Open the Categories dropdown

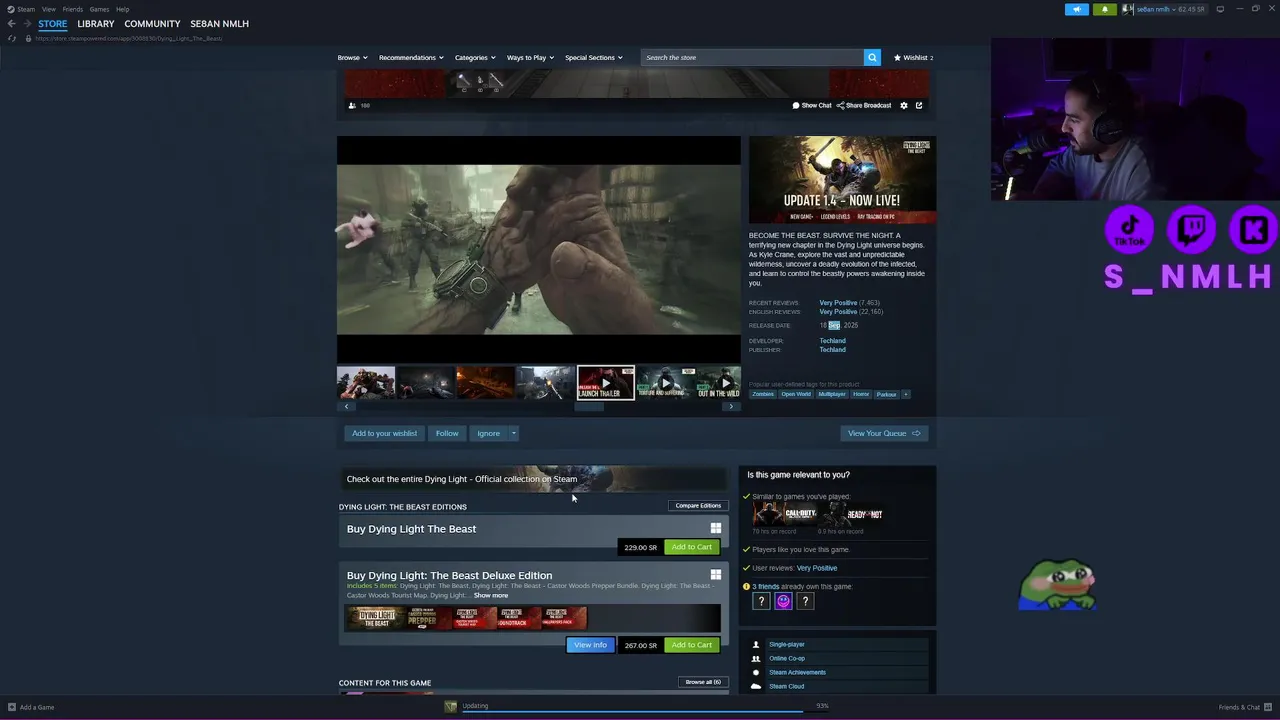474,58
